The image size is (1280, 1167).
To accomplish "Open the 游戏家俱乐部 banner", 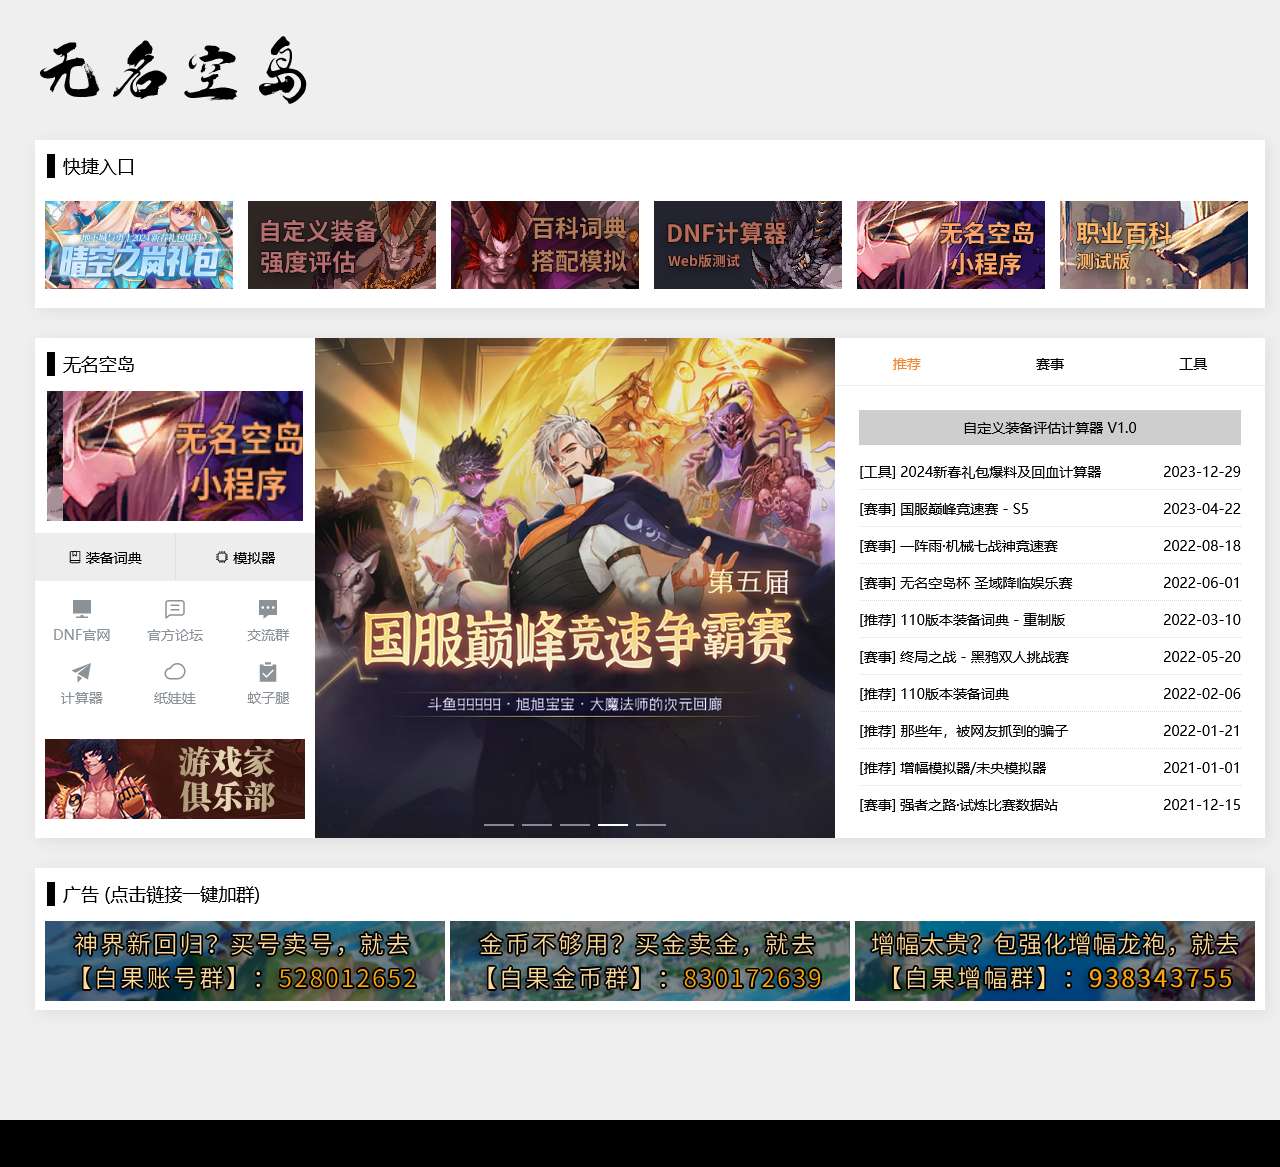I will [175, 779].
